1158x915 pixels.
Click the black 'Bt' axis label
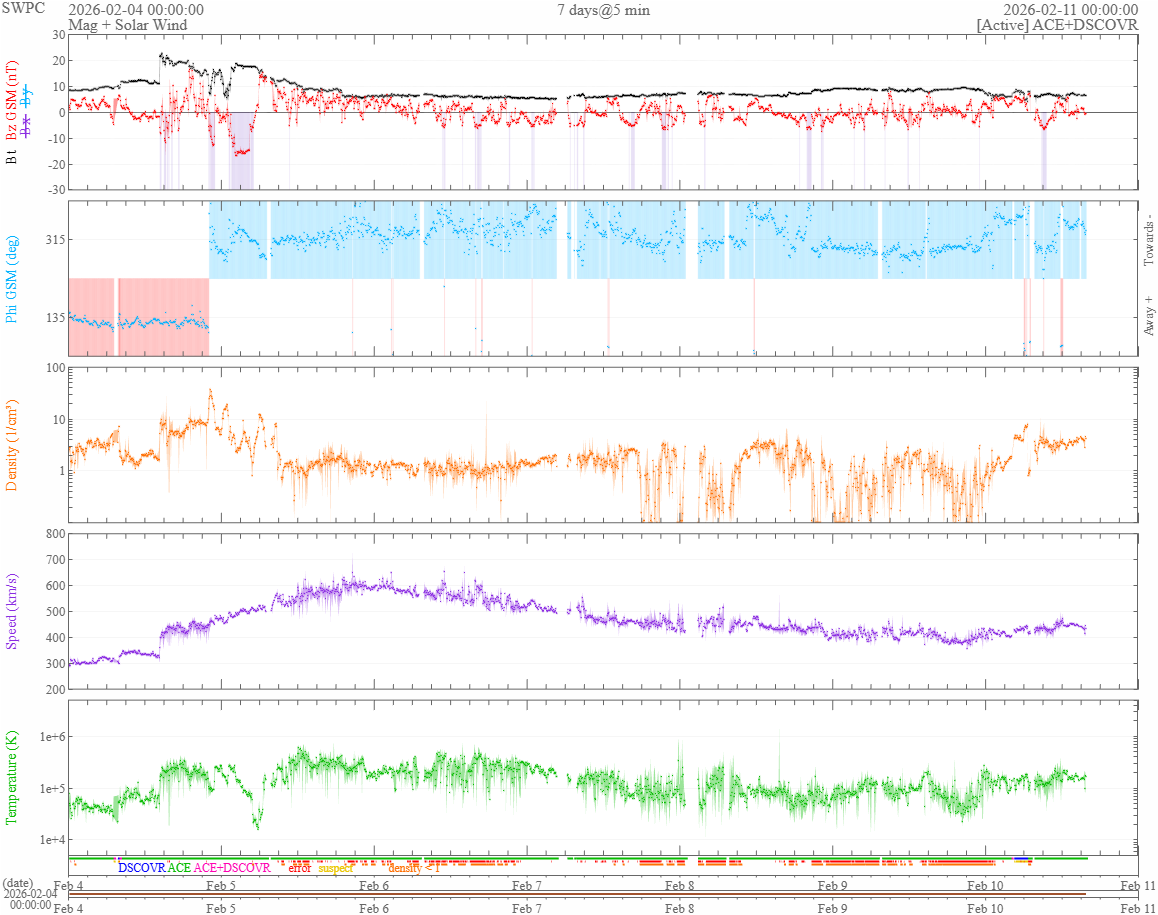point(11,156)
